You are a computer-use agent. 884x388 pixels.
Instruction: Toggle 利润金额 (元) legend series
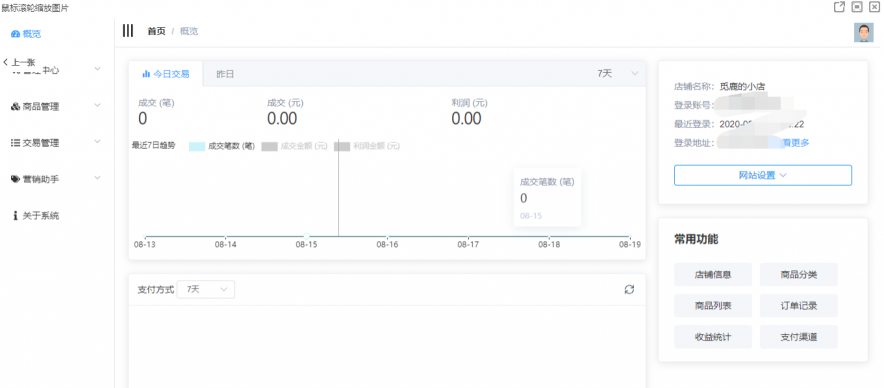[x=367, y=146]
